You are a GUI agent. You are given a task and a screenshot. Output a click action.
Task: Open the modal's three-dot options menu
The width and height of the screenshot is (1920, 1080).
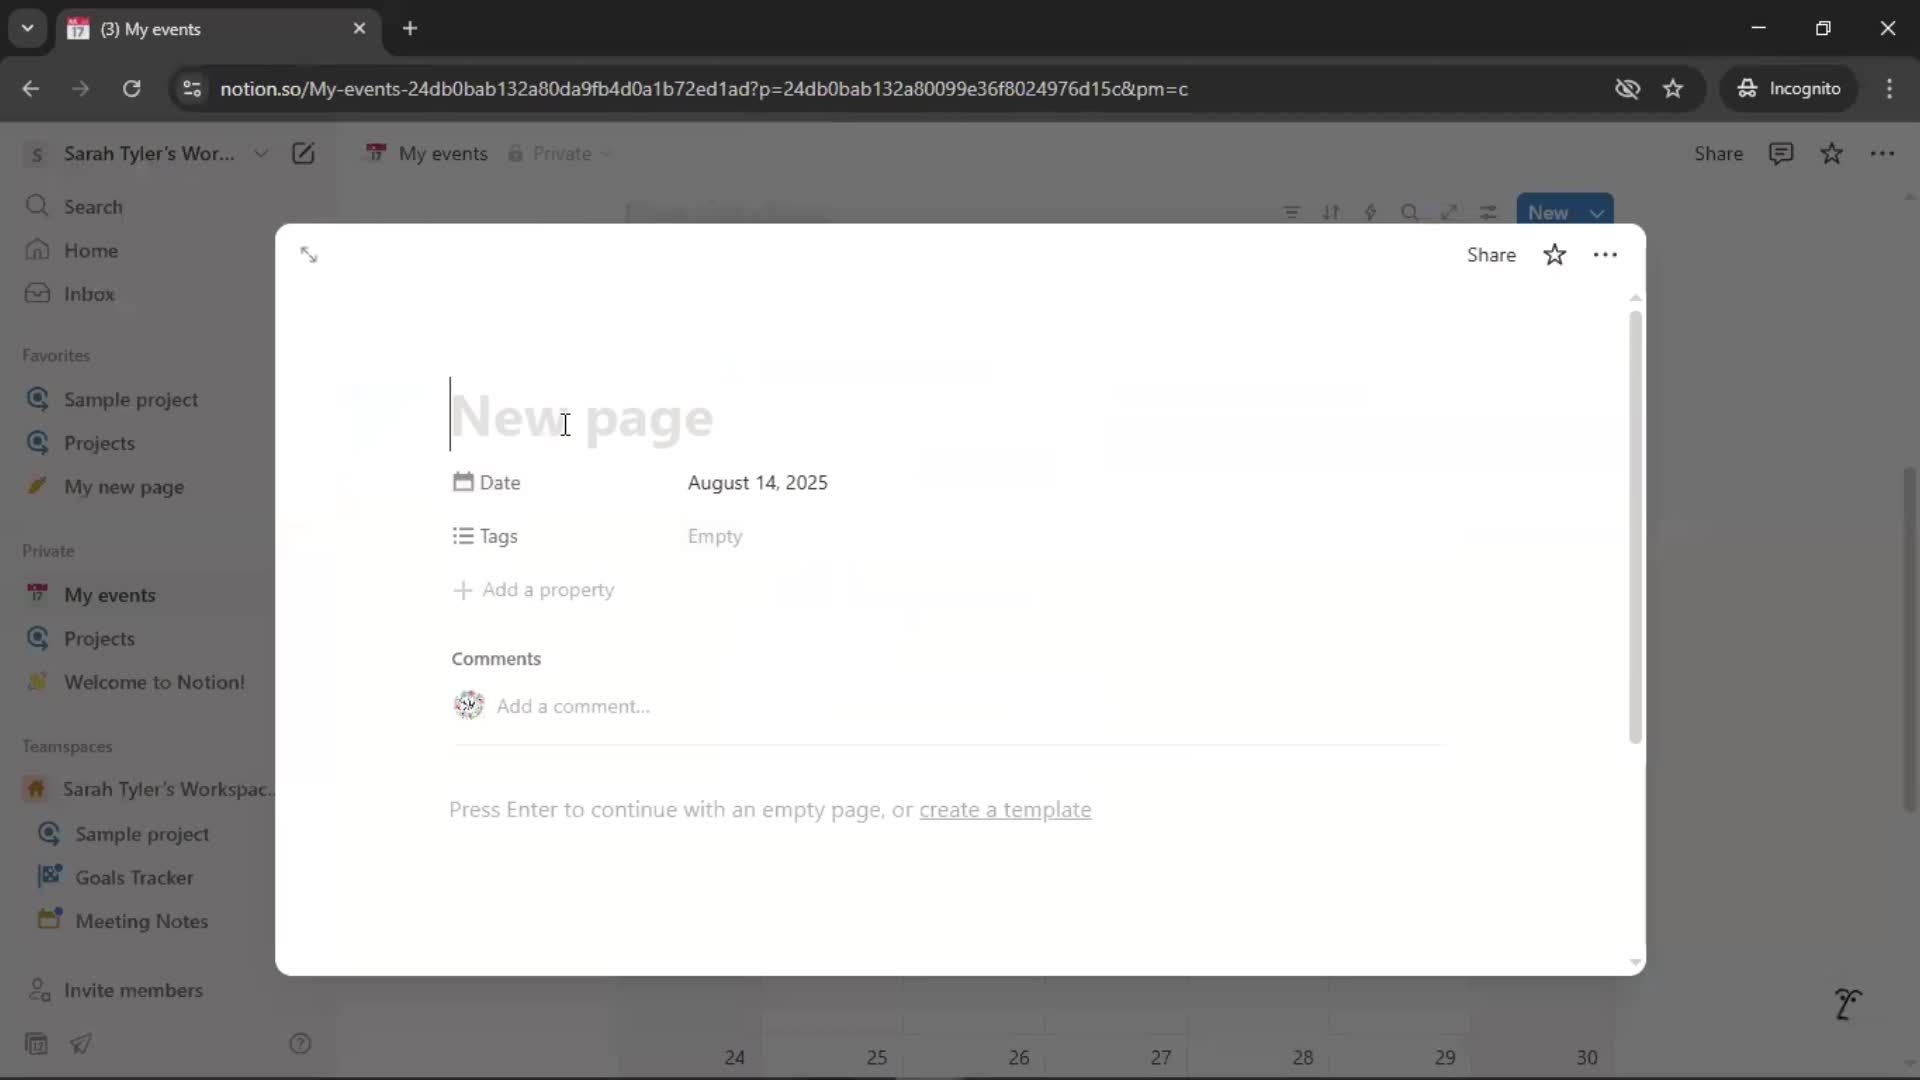[x=1605, y=255]
